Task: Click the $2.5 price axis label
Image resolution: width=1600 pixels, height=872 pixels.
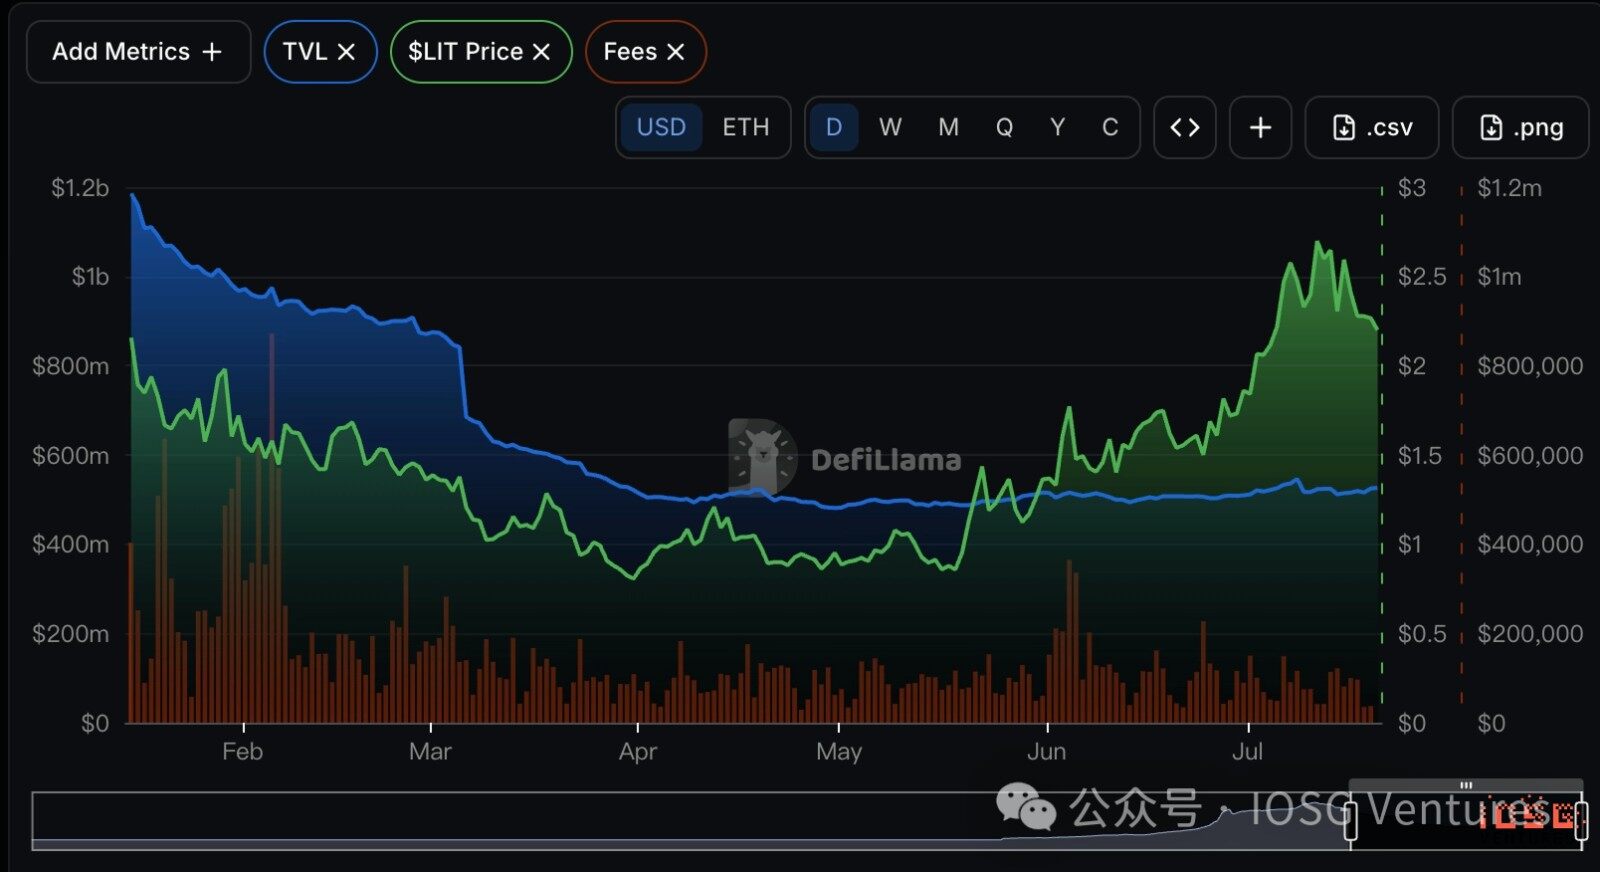Action: 1422,277
